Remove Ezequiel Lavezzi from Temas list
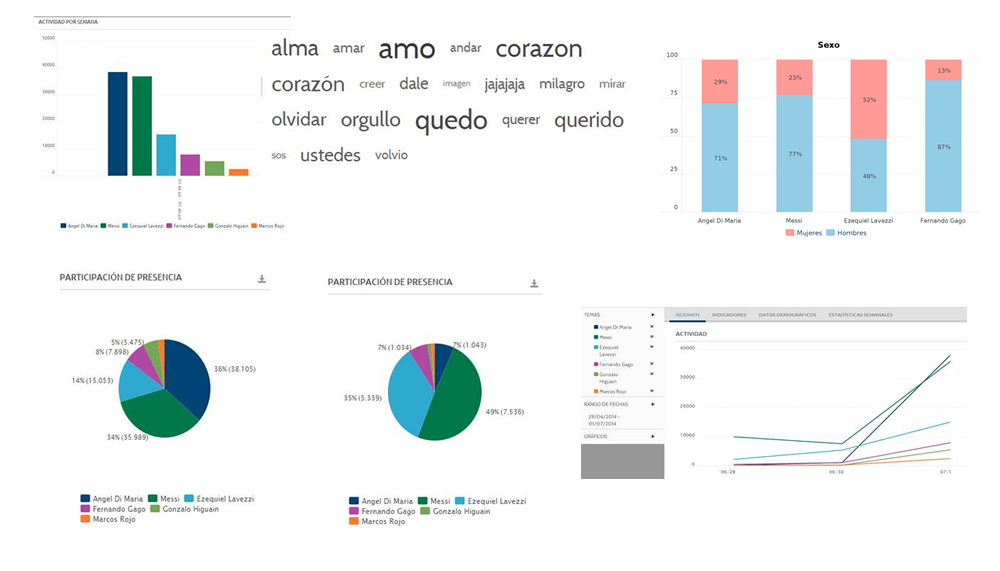This screenshot has height=571, width=1000. [x=652, y=347]
